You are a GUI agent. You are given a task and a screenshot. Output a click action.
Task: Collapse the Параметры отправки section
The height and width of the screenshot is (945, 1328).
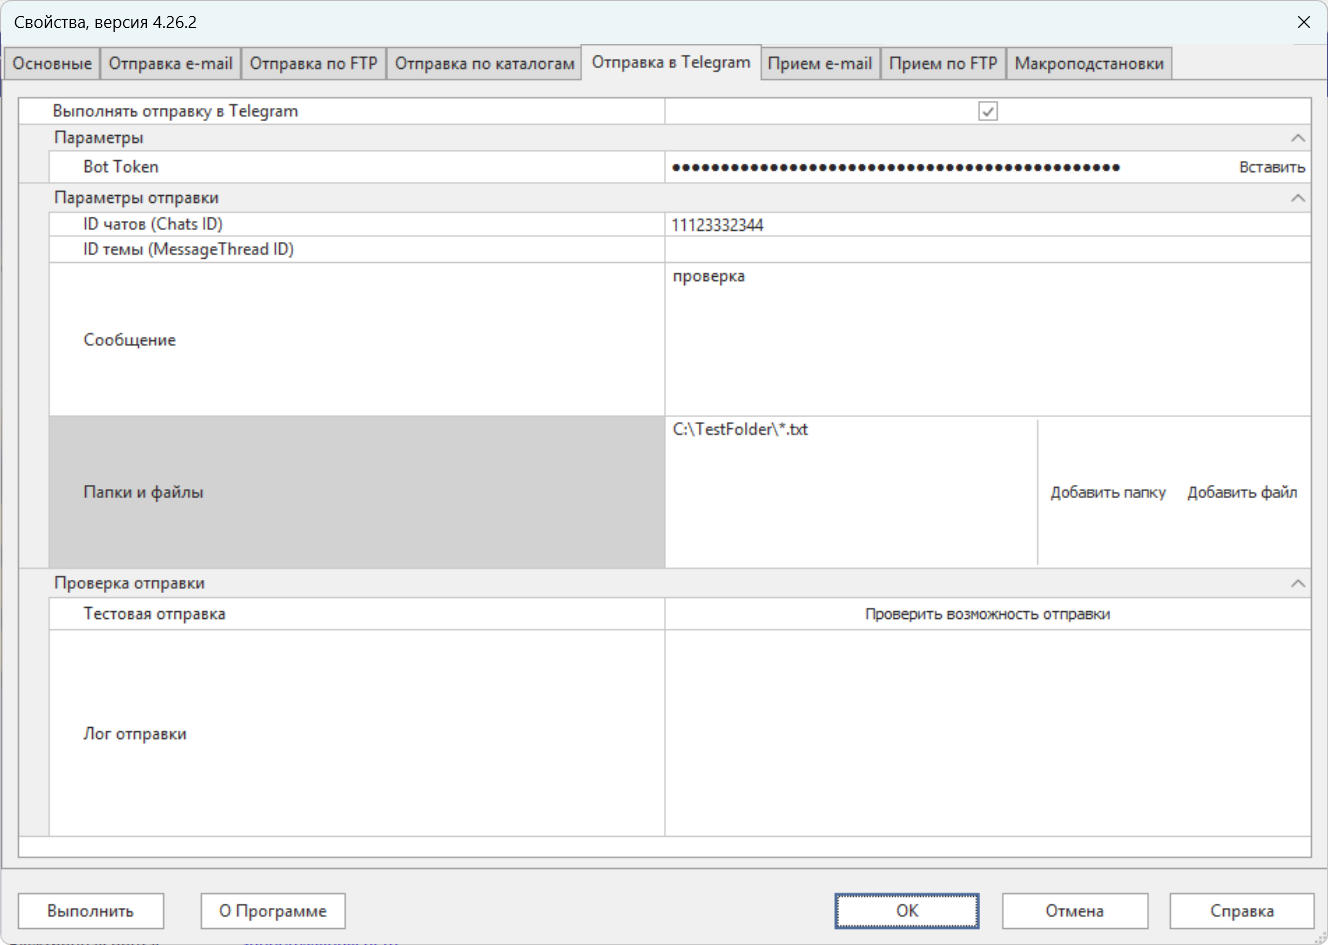click(1297, 198)
